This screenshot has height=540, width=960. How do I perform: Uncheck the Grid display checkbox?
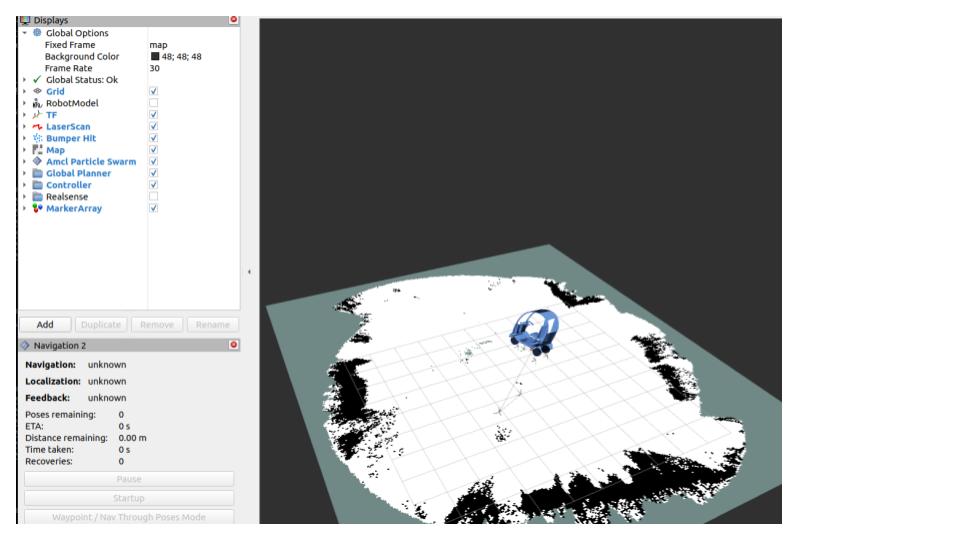(x=154, y=91)
